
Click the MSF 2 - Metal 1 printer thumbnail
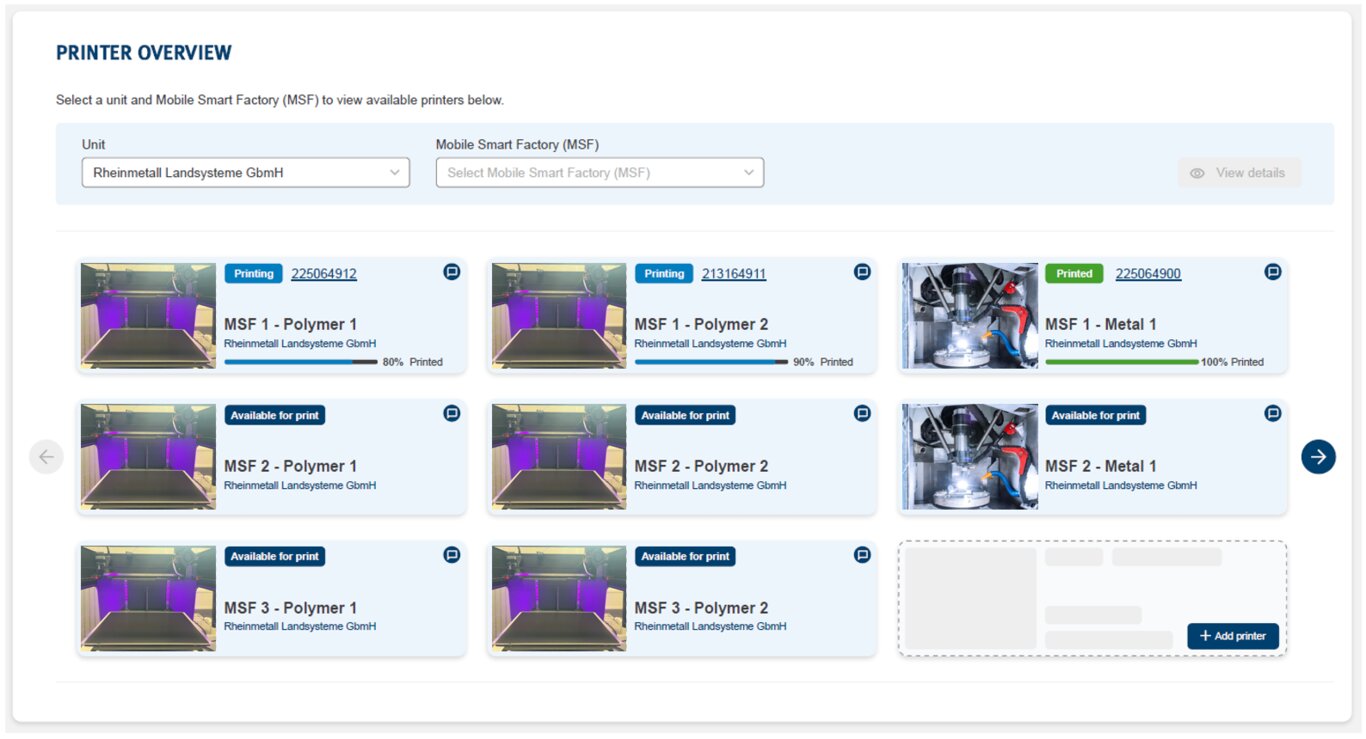969,457
